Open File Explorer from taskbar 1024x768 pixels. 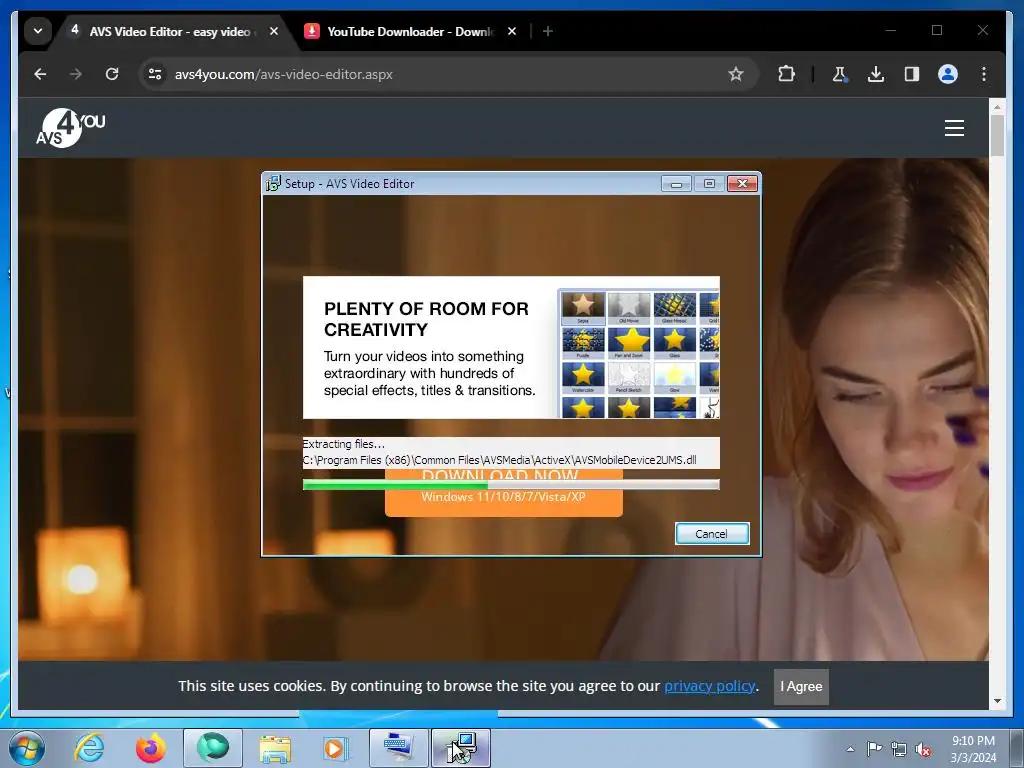(x=275, y=748)
